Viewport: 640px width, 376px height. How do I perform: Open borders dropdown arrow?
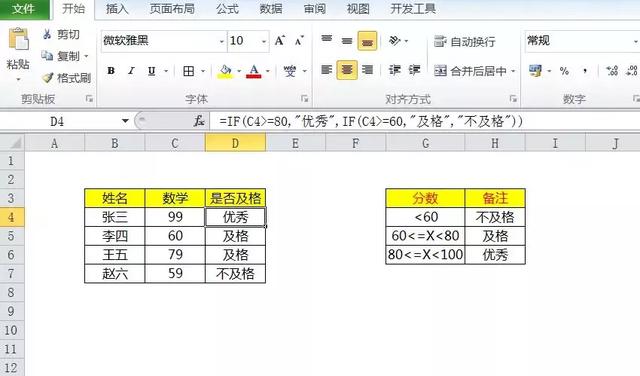pyautogui.click(x=203, y=71)
